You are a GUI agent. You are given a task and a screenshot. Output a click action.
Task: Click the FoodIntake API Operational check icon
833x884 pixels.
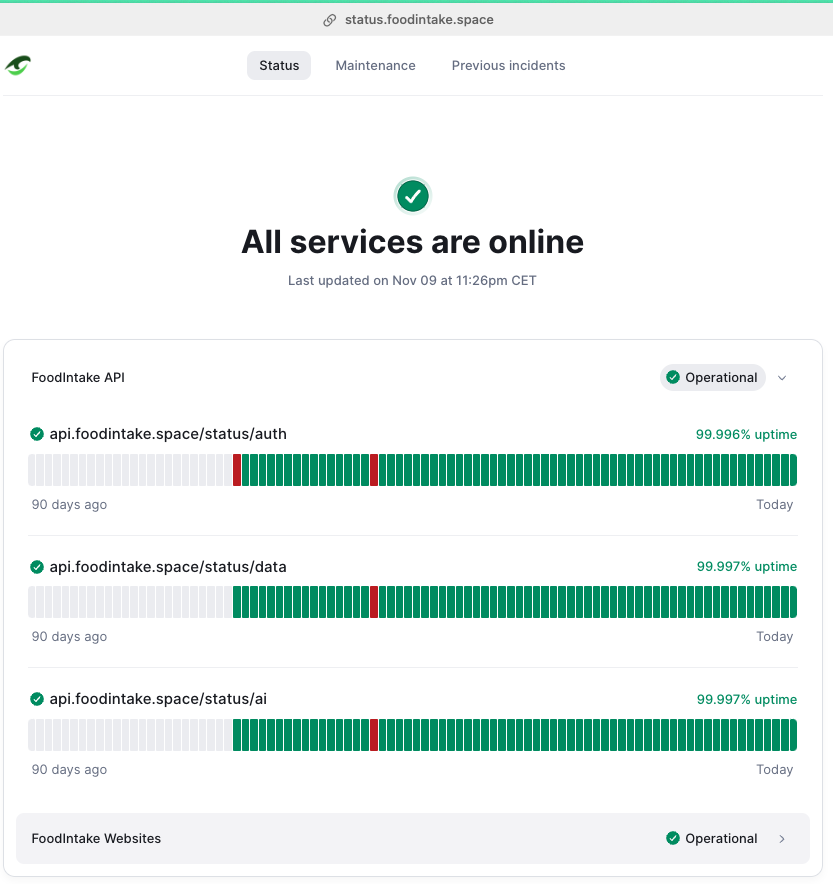tap(673, 378)
